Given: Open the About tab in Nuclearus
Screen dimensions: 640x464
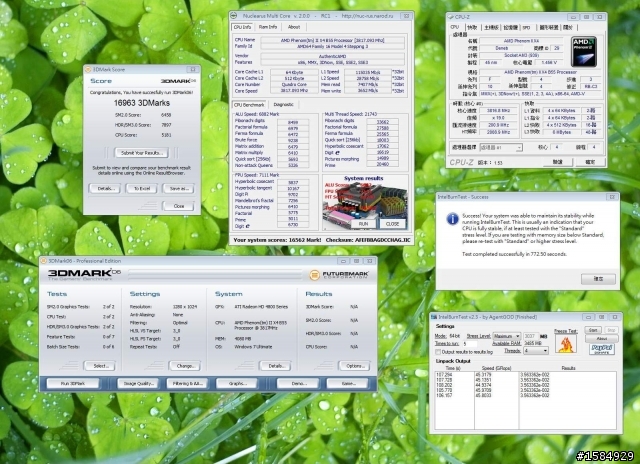Looking at the screenshot, I should (294, 27).
